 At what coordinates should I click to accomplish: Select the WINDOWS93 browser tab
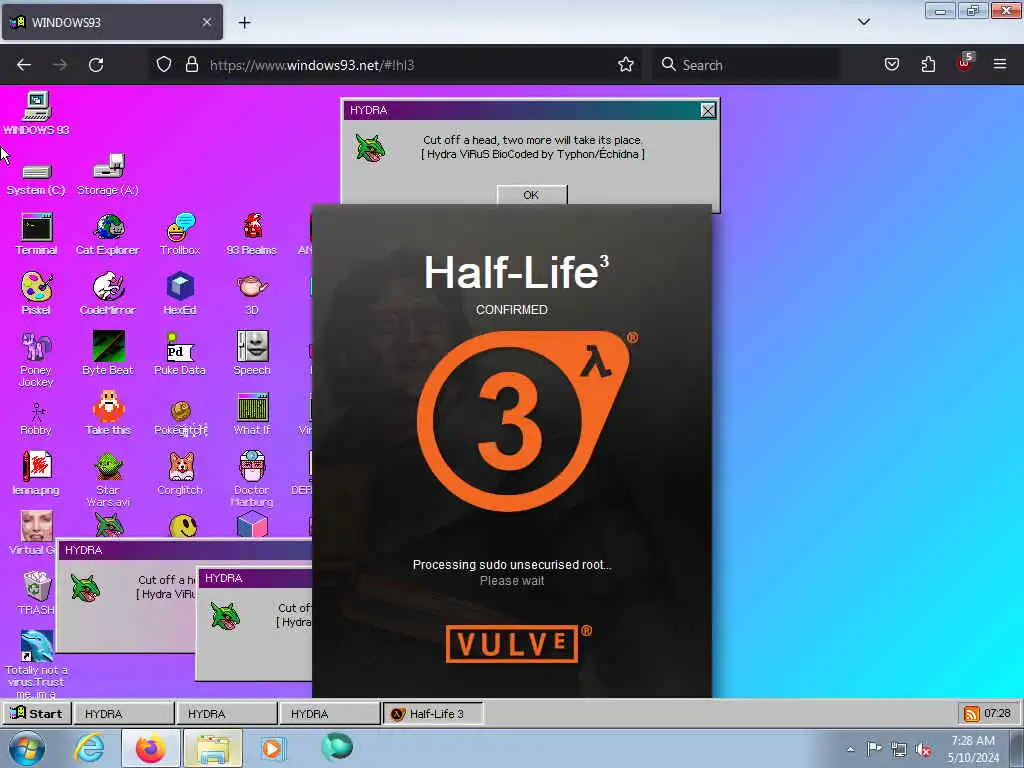point(112,22)
